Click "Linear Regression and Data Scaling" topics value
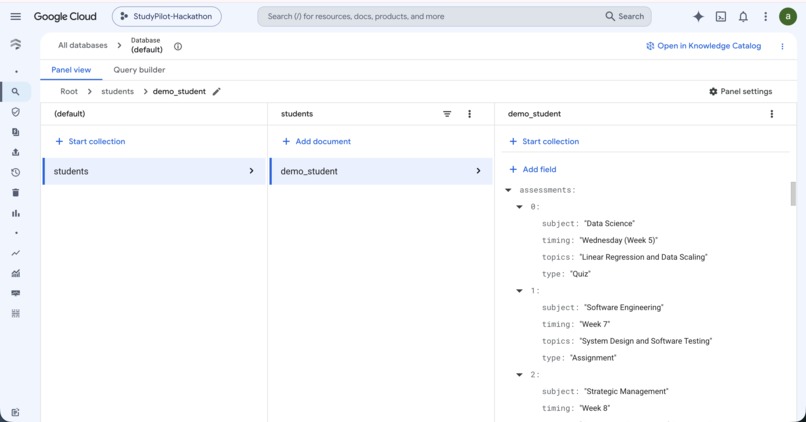The height and width of the screenshot is (422, 806). click(644, 257)
